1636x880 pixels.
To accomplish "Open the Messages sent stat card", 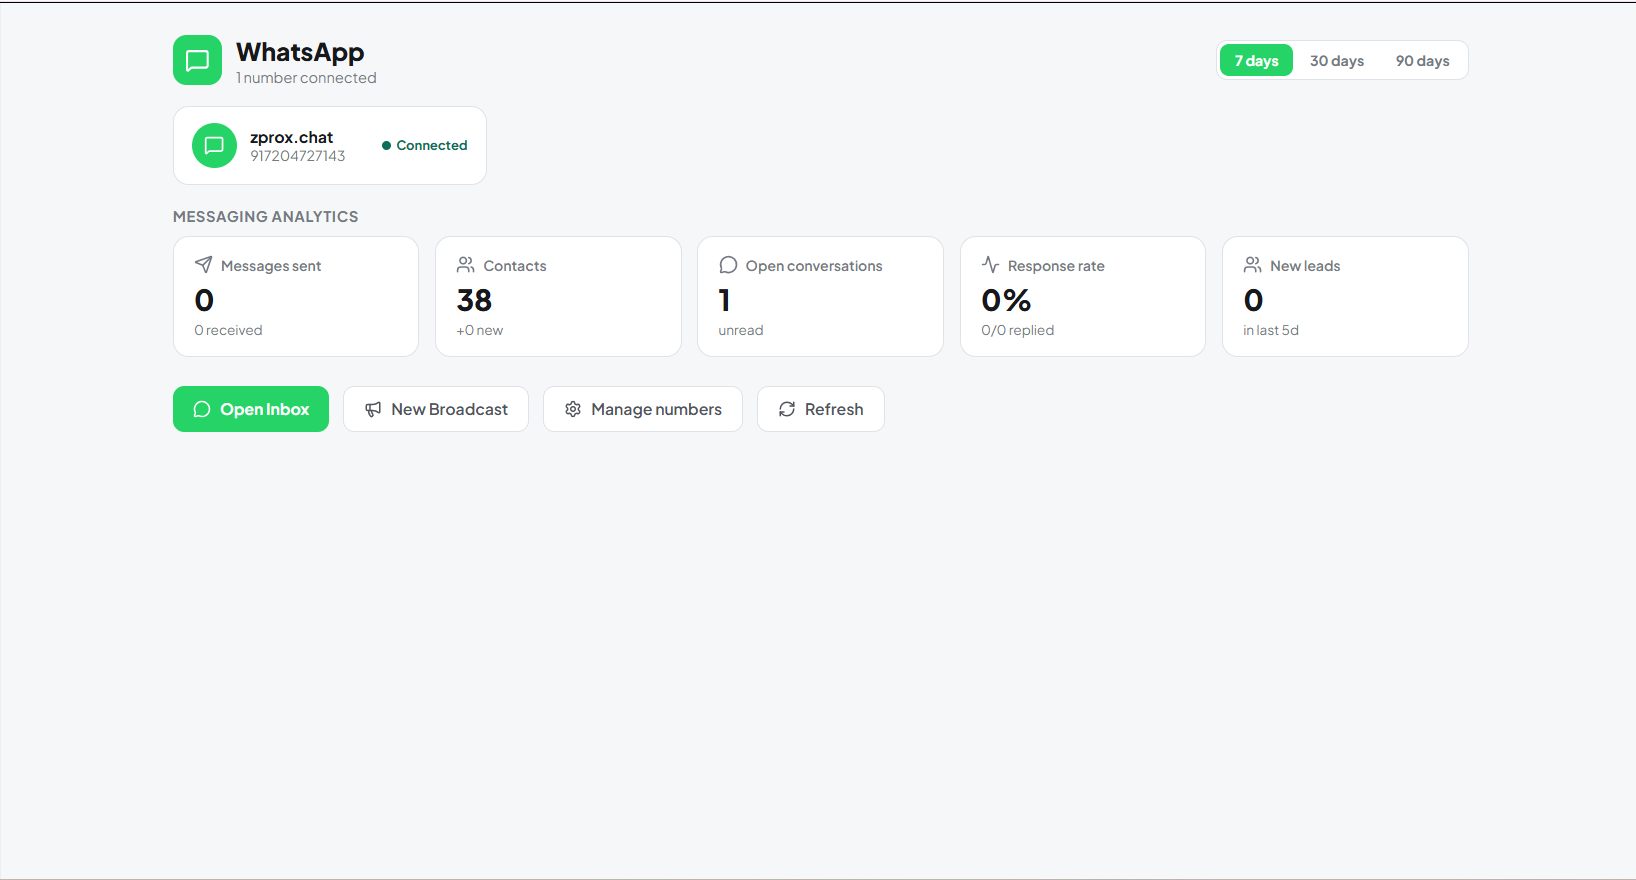I will pyautogui.click(x=296, y=296).
